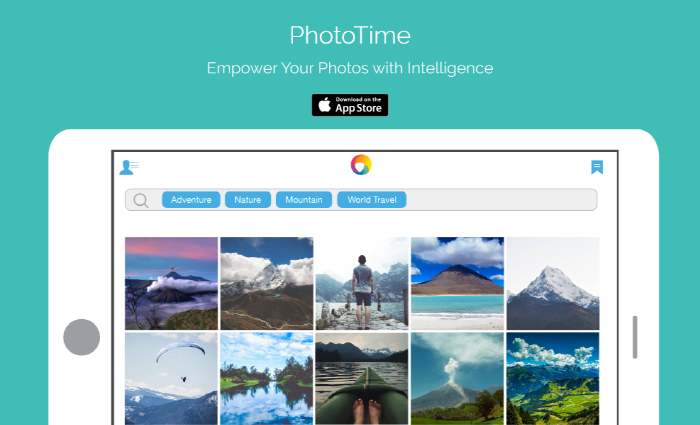Select the World Travel tag

click(372, 200)
